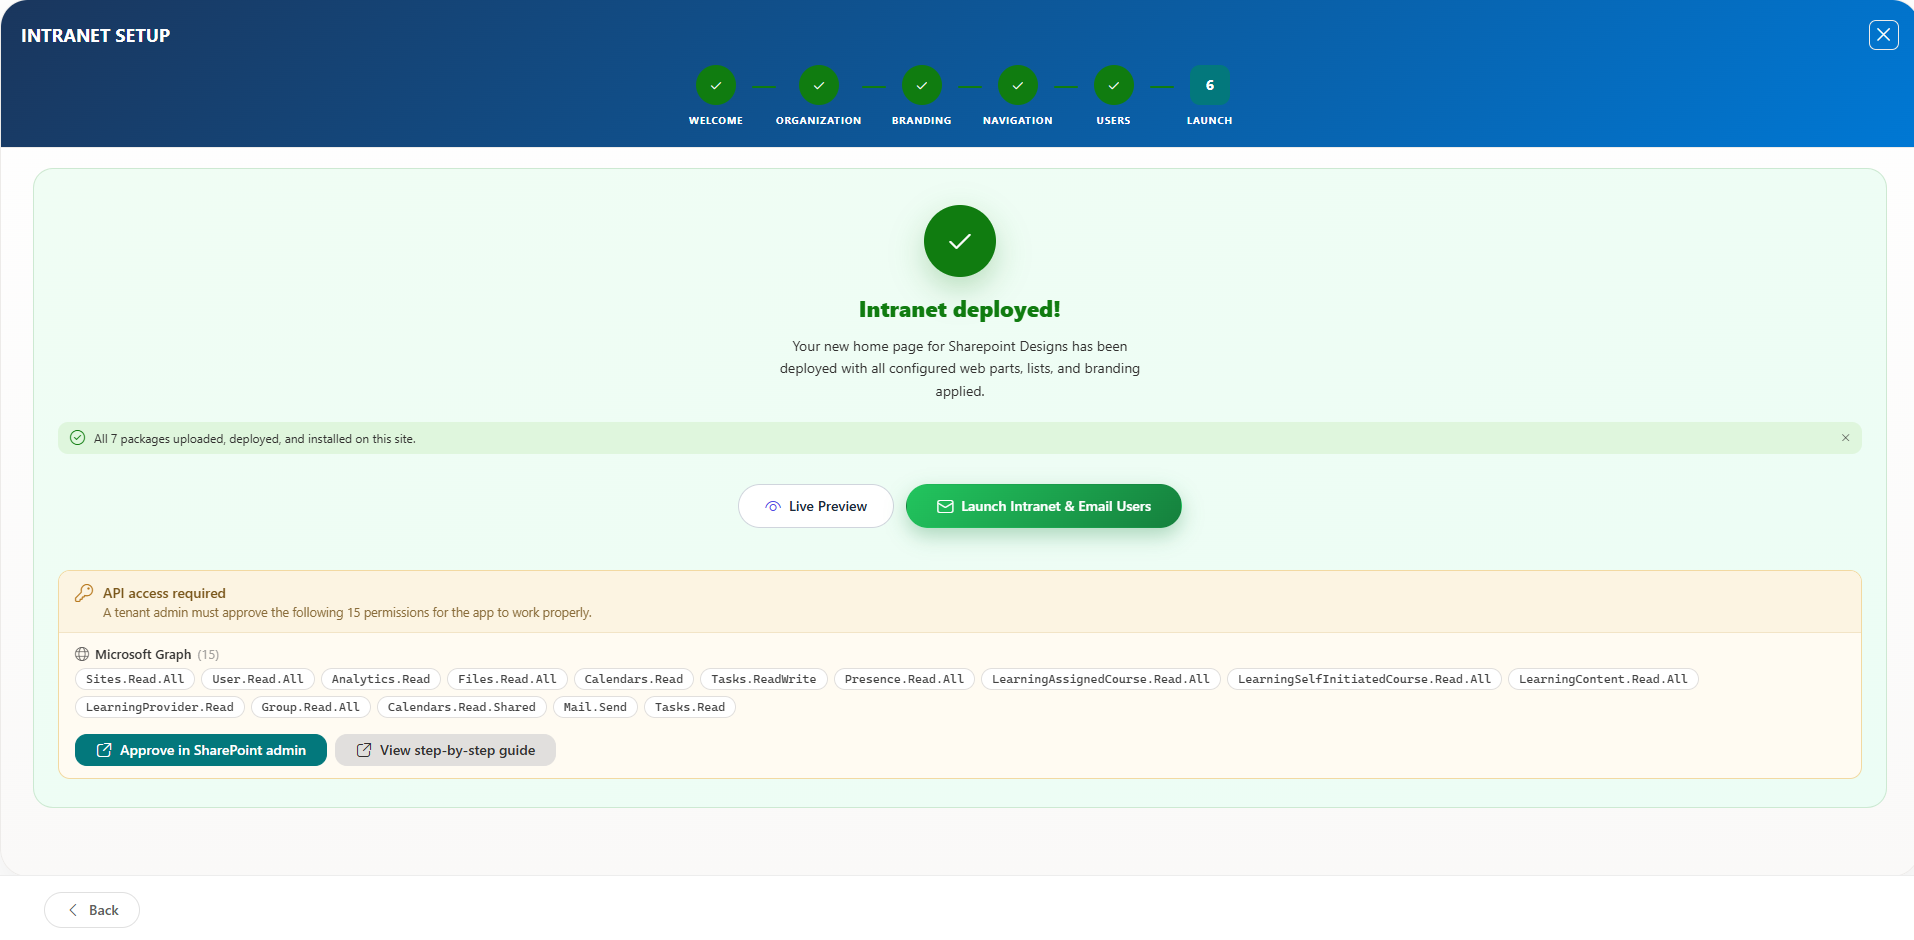Select the Mail.Send permission chip
1914x940 pixels.
coord(595,707)
